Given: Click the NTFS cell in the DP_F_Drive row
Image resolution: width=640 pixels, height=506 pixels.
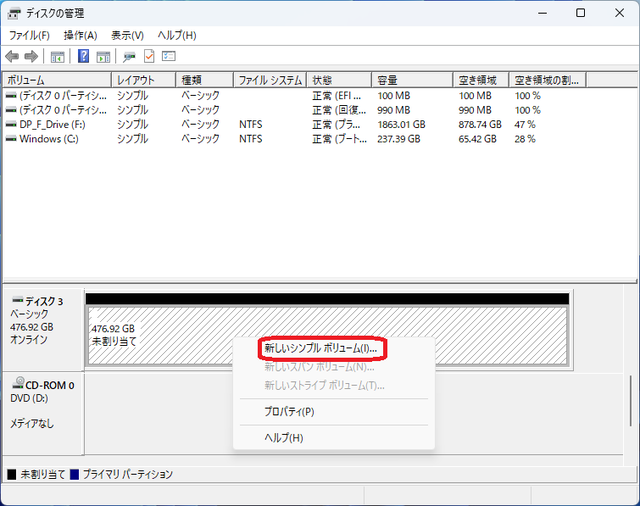Looking at the screenshot, I should [251, 124].
